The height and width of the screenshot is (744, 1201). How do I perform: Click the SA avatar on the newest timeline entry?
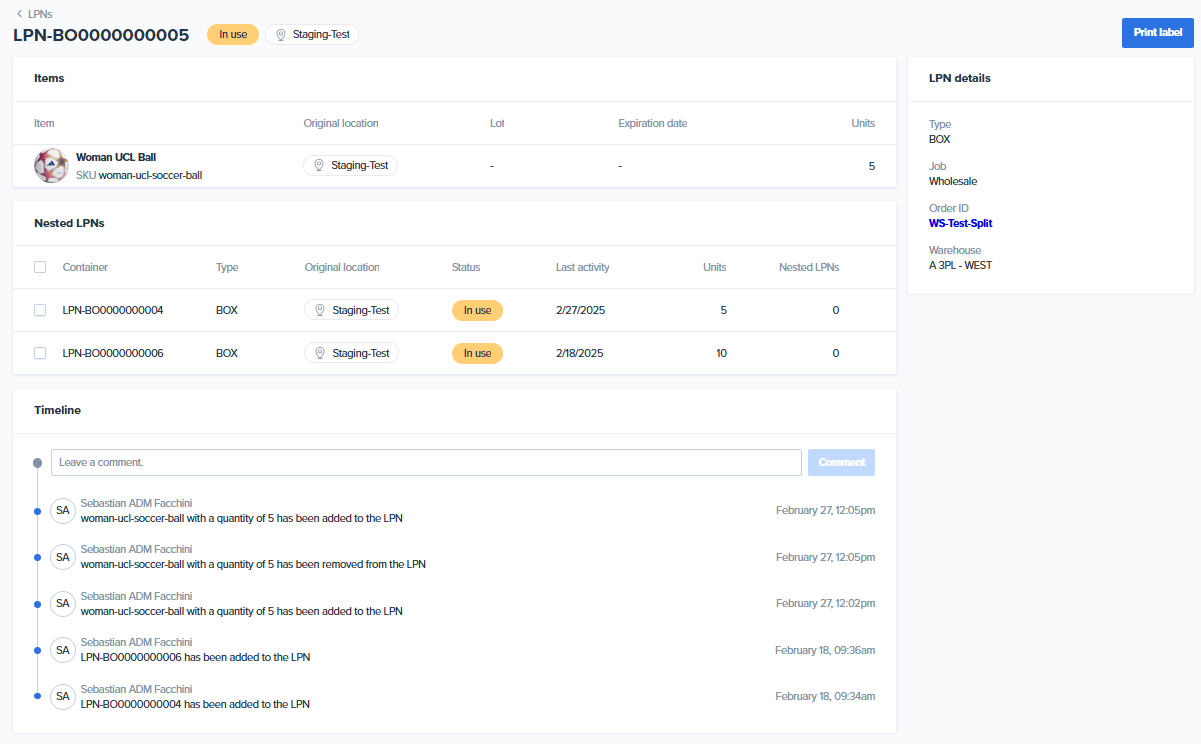coord(62,510)
